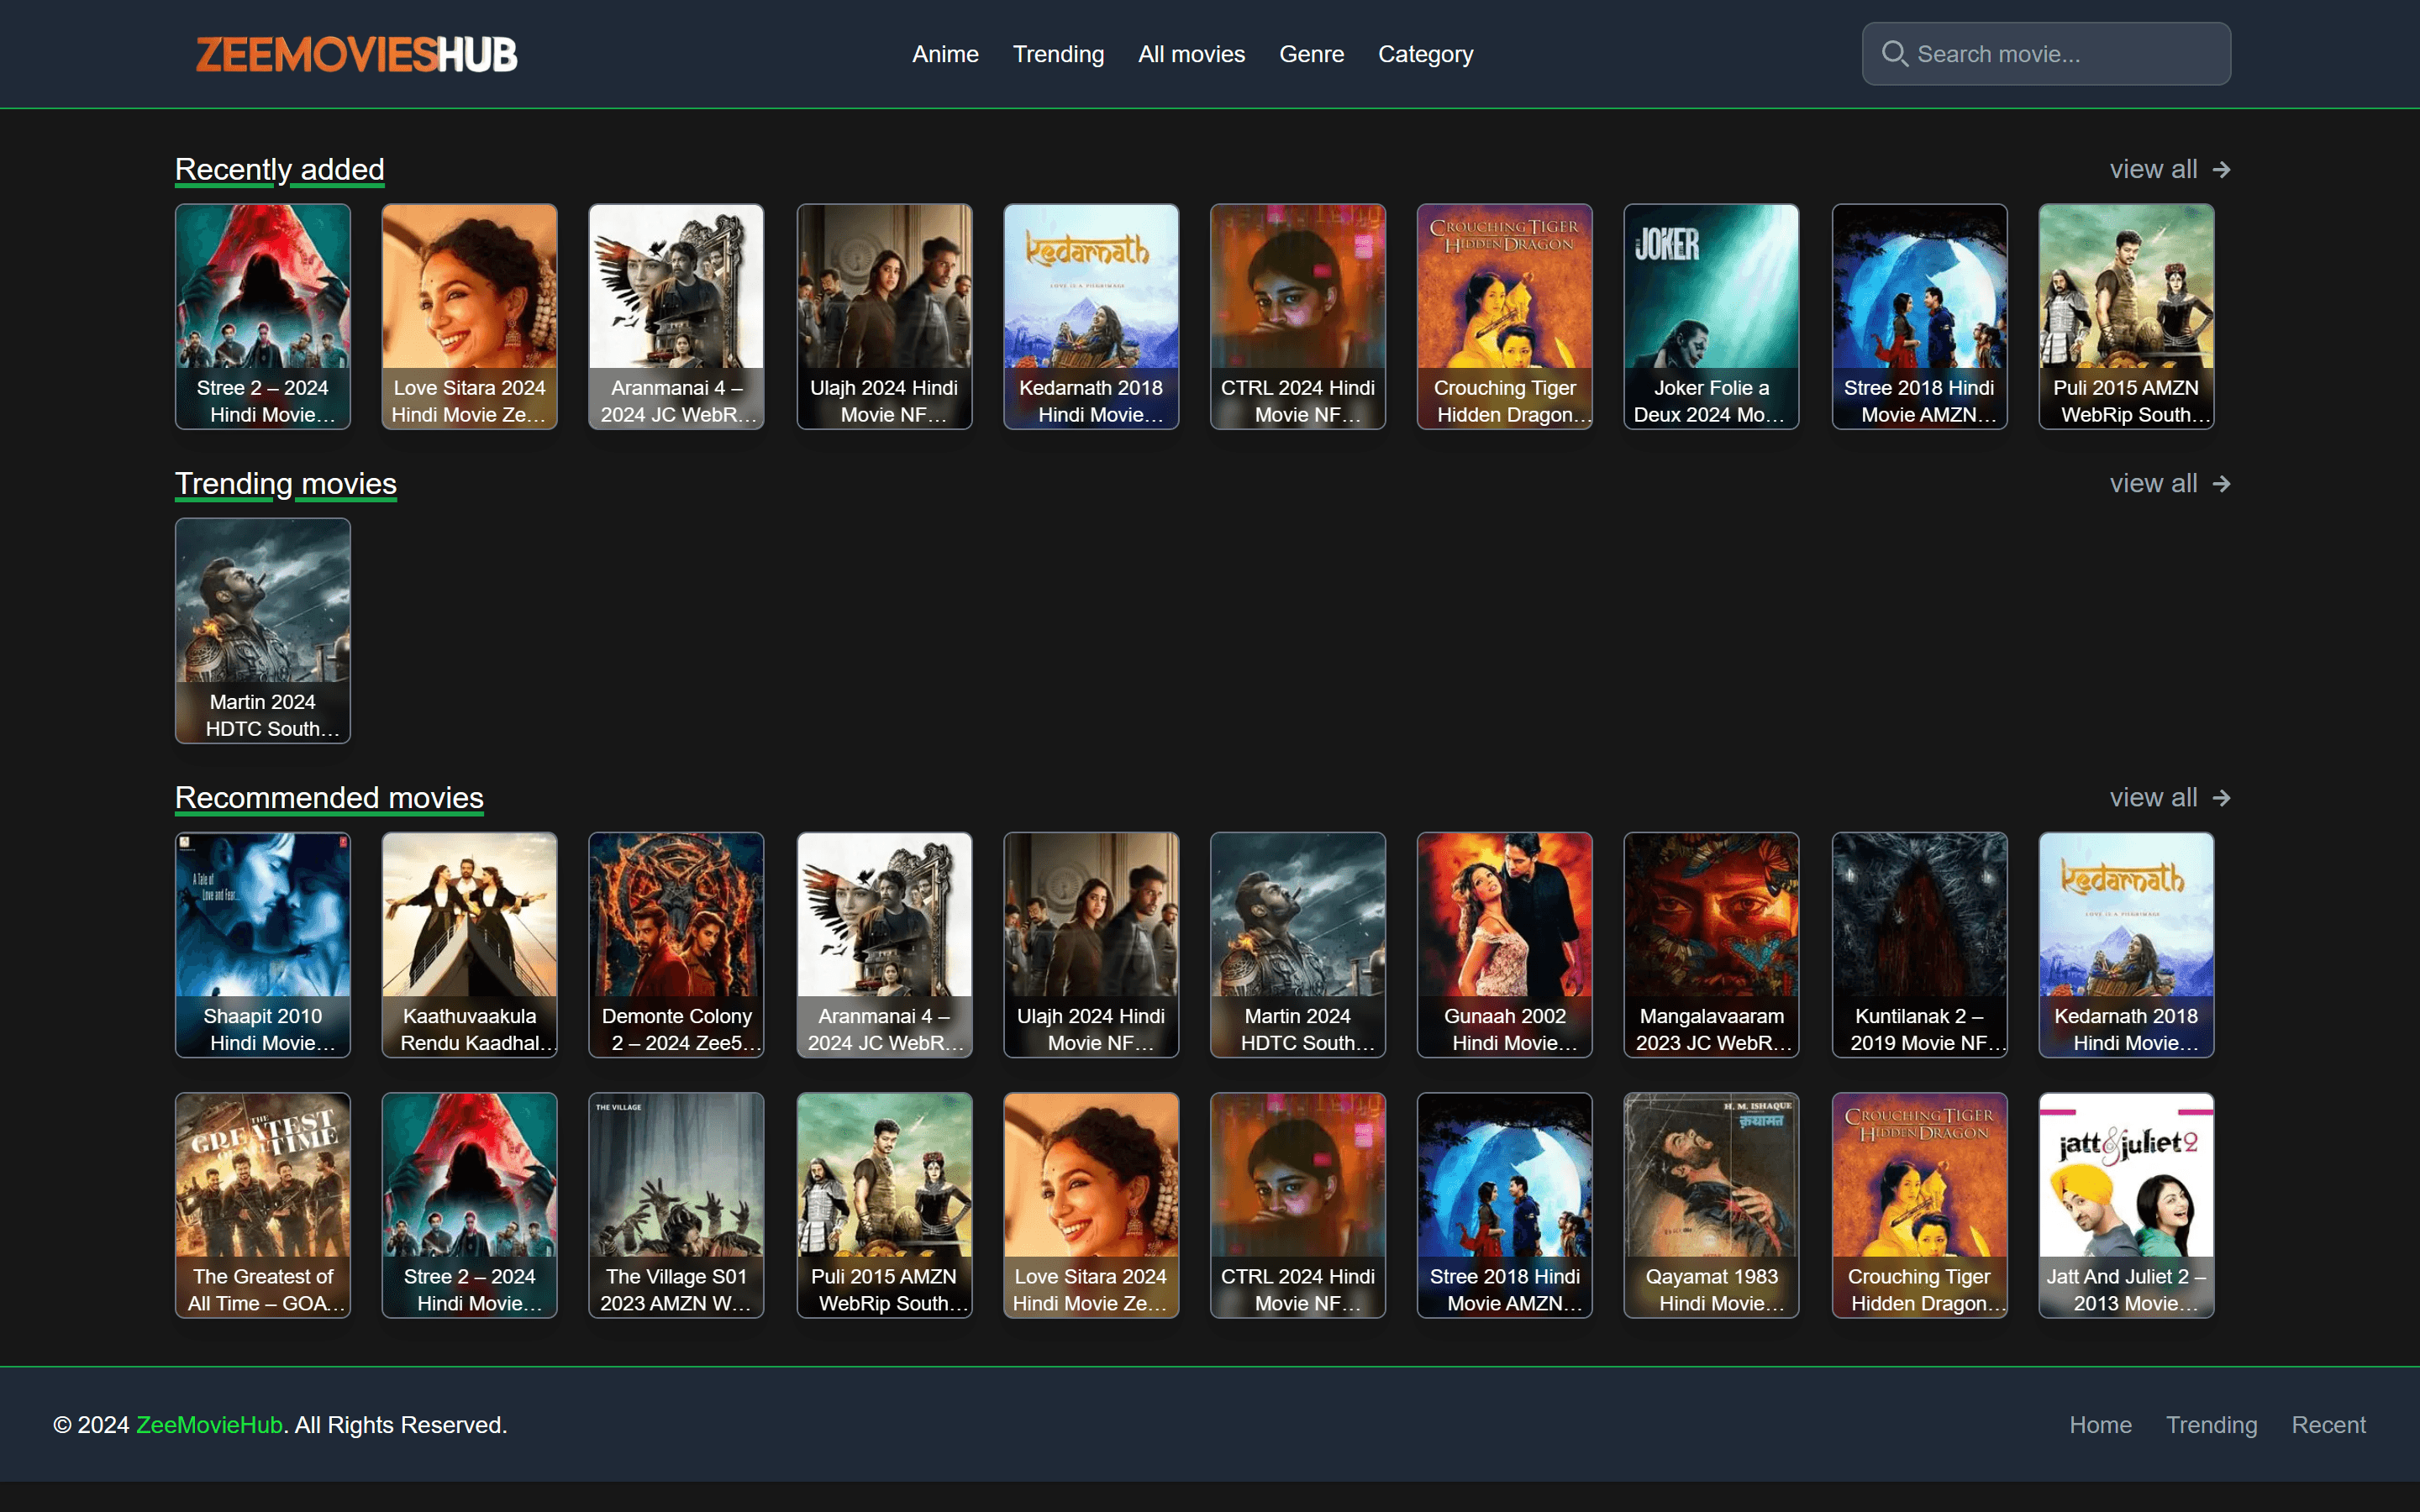Viewport: 2420px width, 1512px height.
Task: Open the Jatt And Juliet 2 poster
Action: 2125,1205
